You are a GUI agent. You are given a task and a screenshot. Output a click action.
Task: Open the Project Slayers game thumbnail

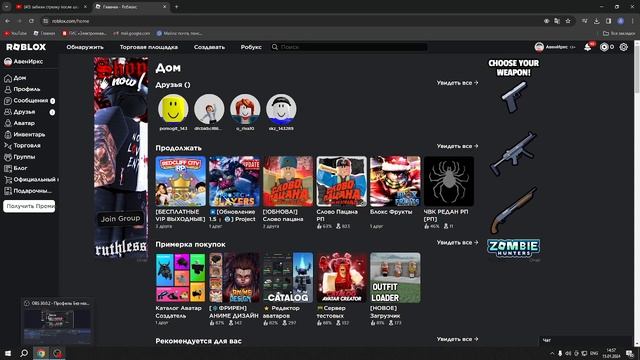[x=234, y=181]
